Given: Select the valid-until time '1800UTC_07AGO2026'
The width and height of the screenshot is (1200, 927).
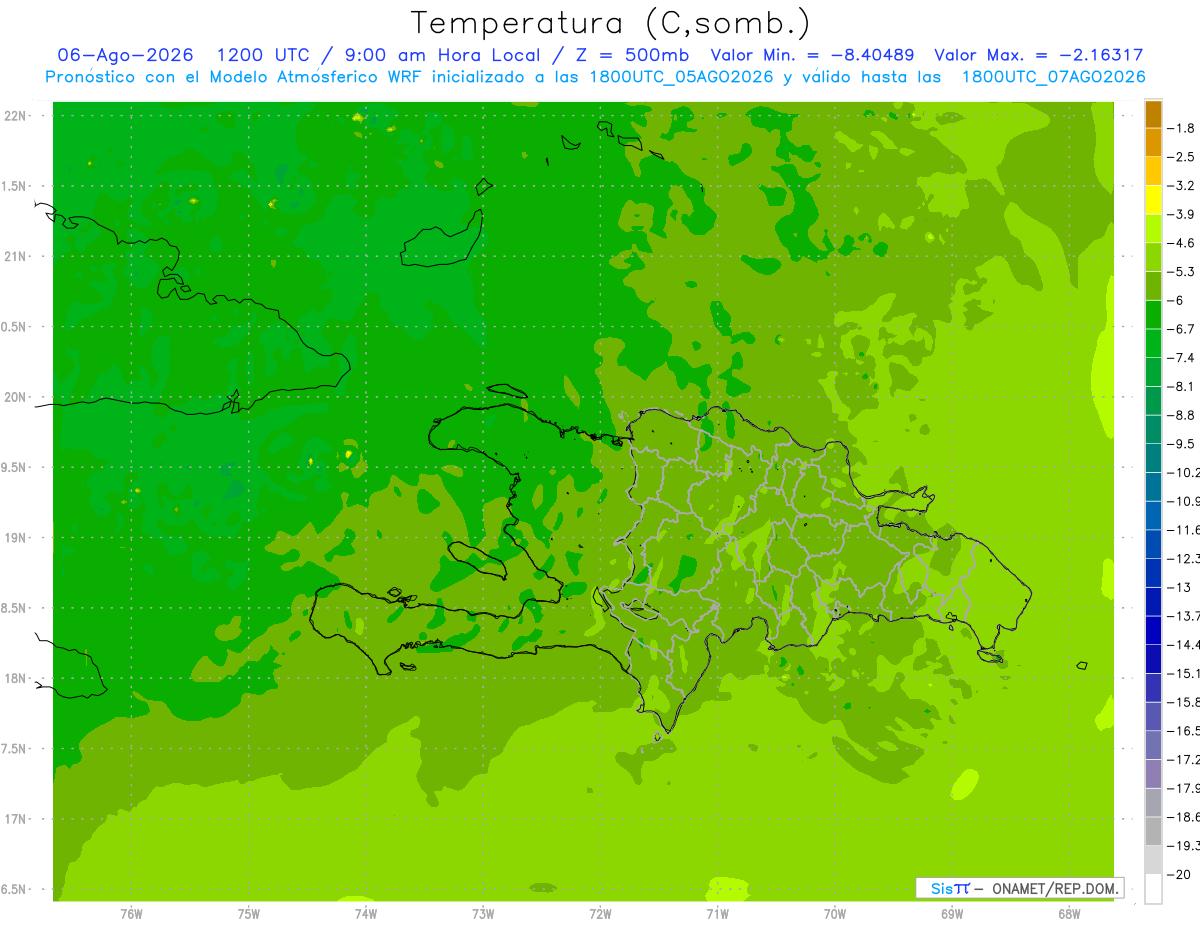Looking at the screenshot, I should 1053,77.
